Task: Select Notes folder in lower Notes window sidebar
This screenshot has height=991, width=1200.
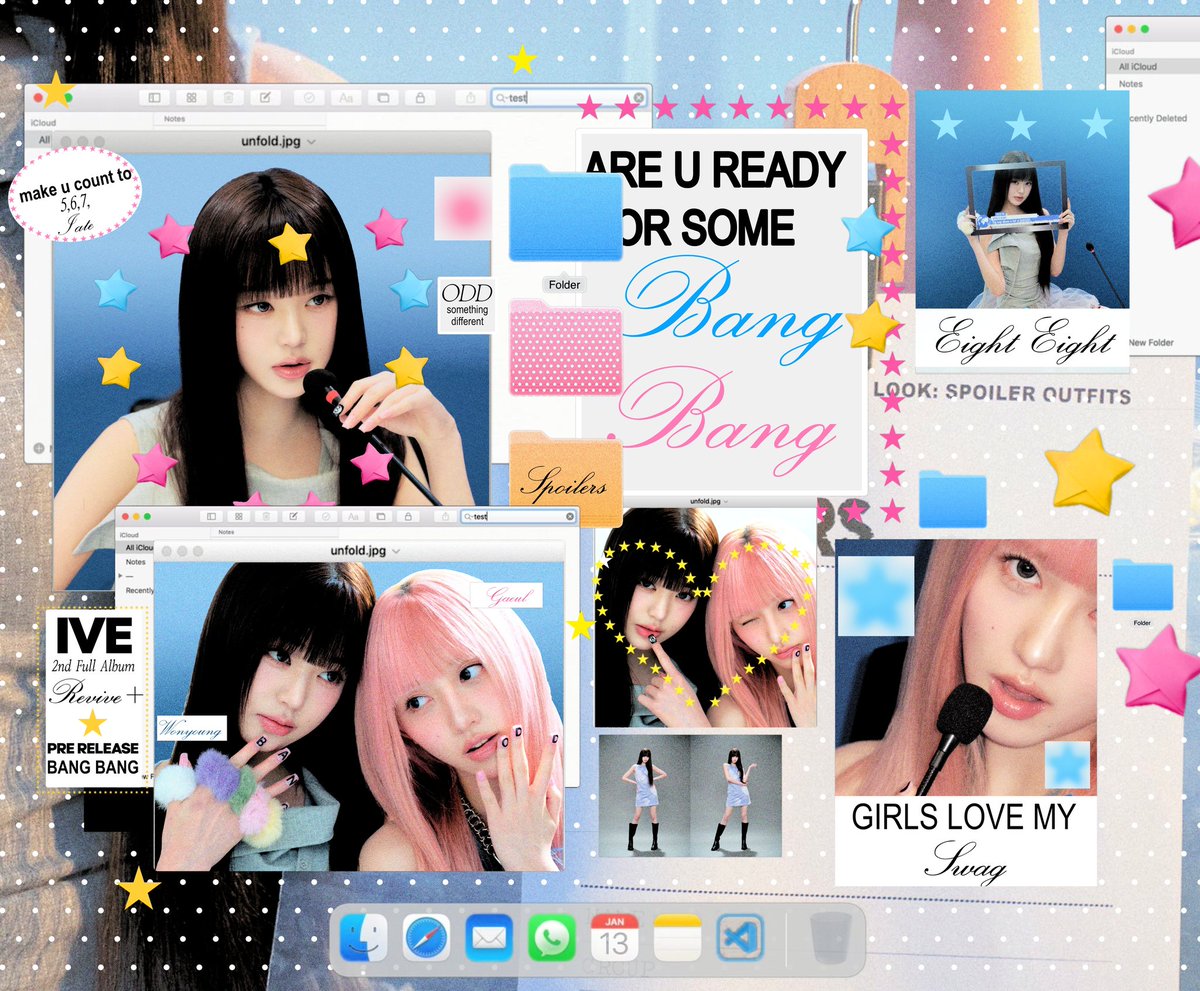Action: pos(136,562)
